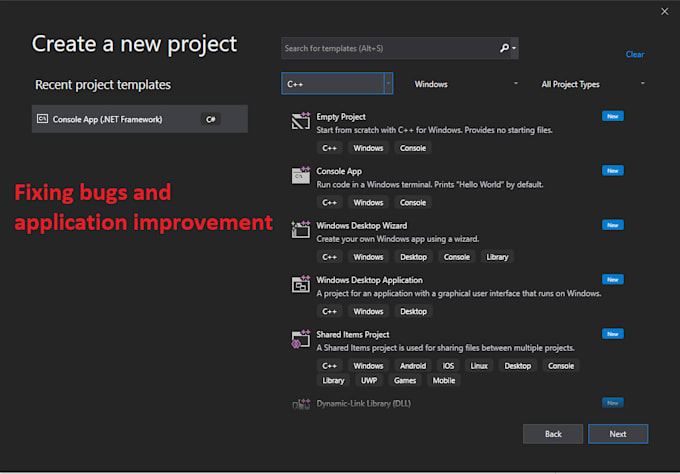Image resolution: width=680 pixels, height=474 pixels.
Task: Click the Dynamic-Link Library template icon
Action: 301,404
